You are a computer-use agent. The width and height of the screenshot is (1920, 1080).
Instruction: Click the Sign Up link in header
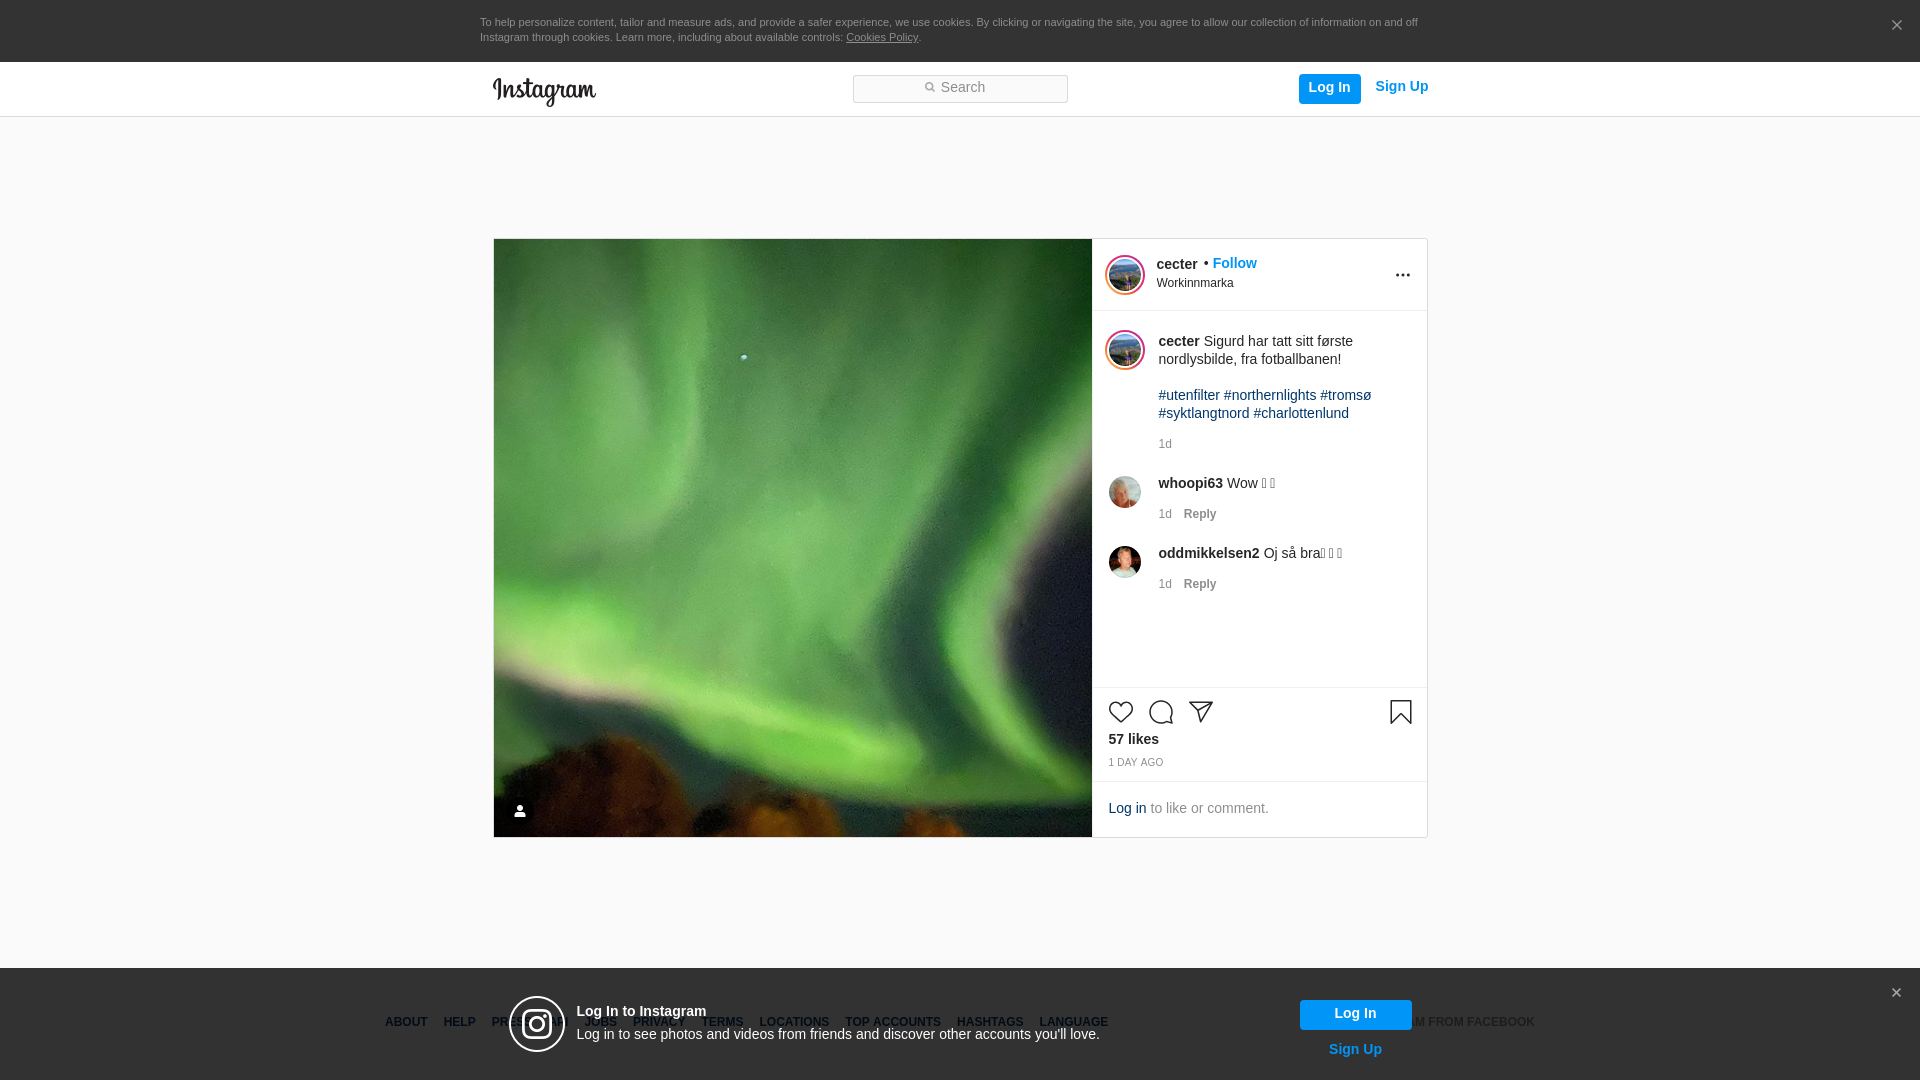pyautogui.click(x=1401, y=87)
